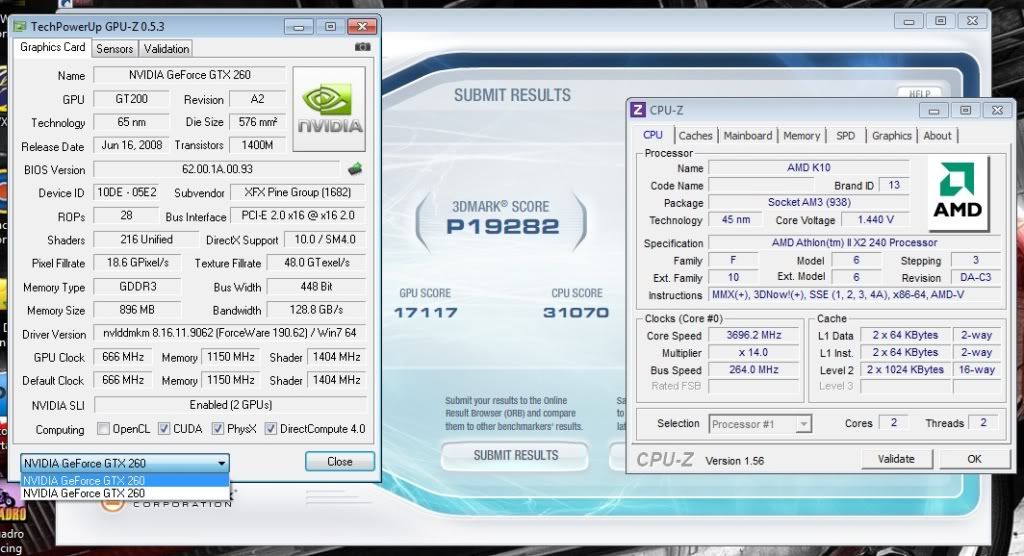Click the Bus Speed value 264.0 MHz
The image size is (1024, 556).
tap(754, 370)
